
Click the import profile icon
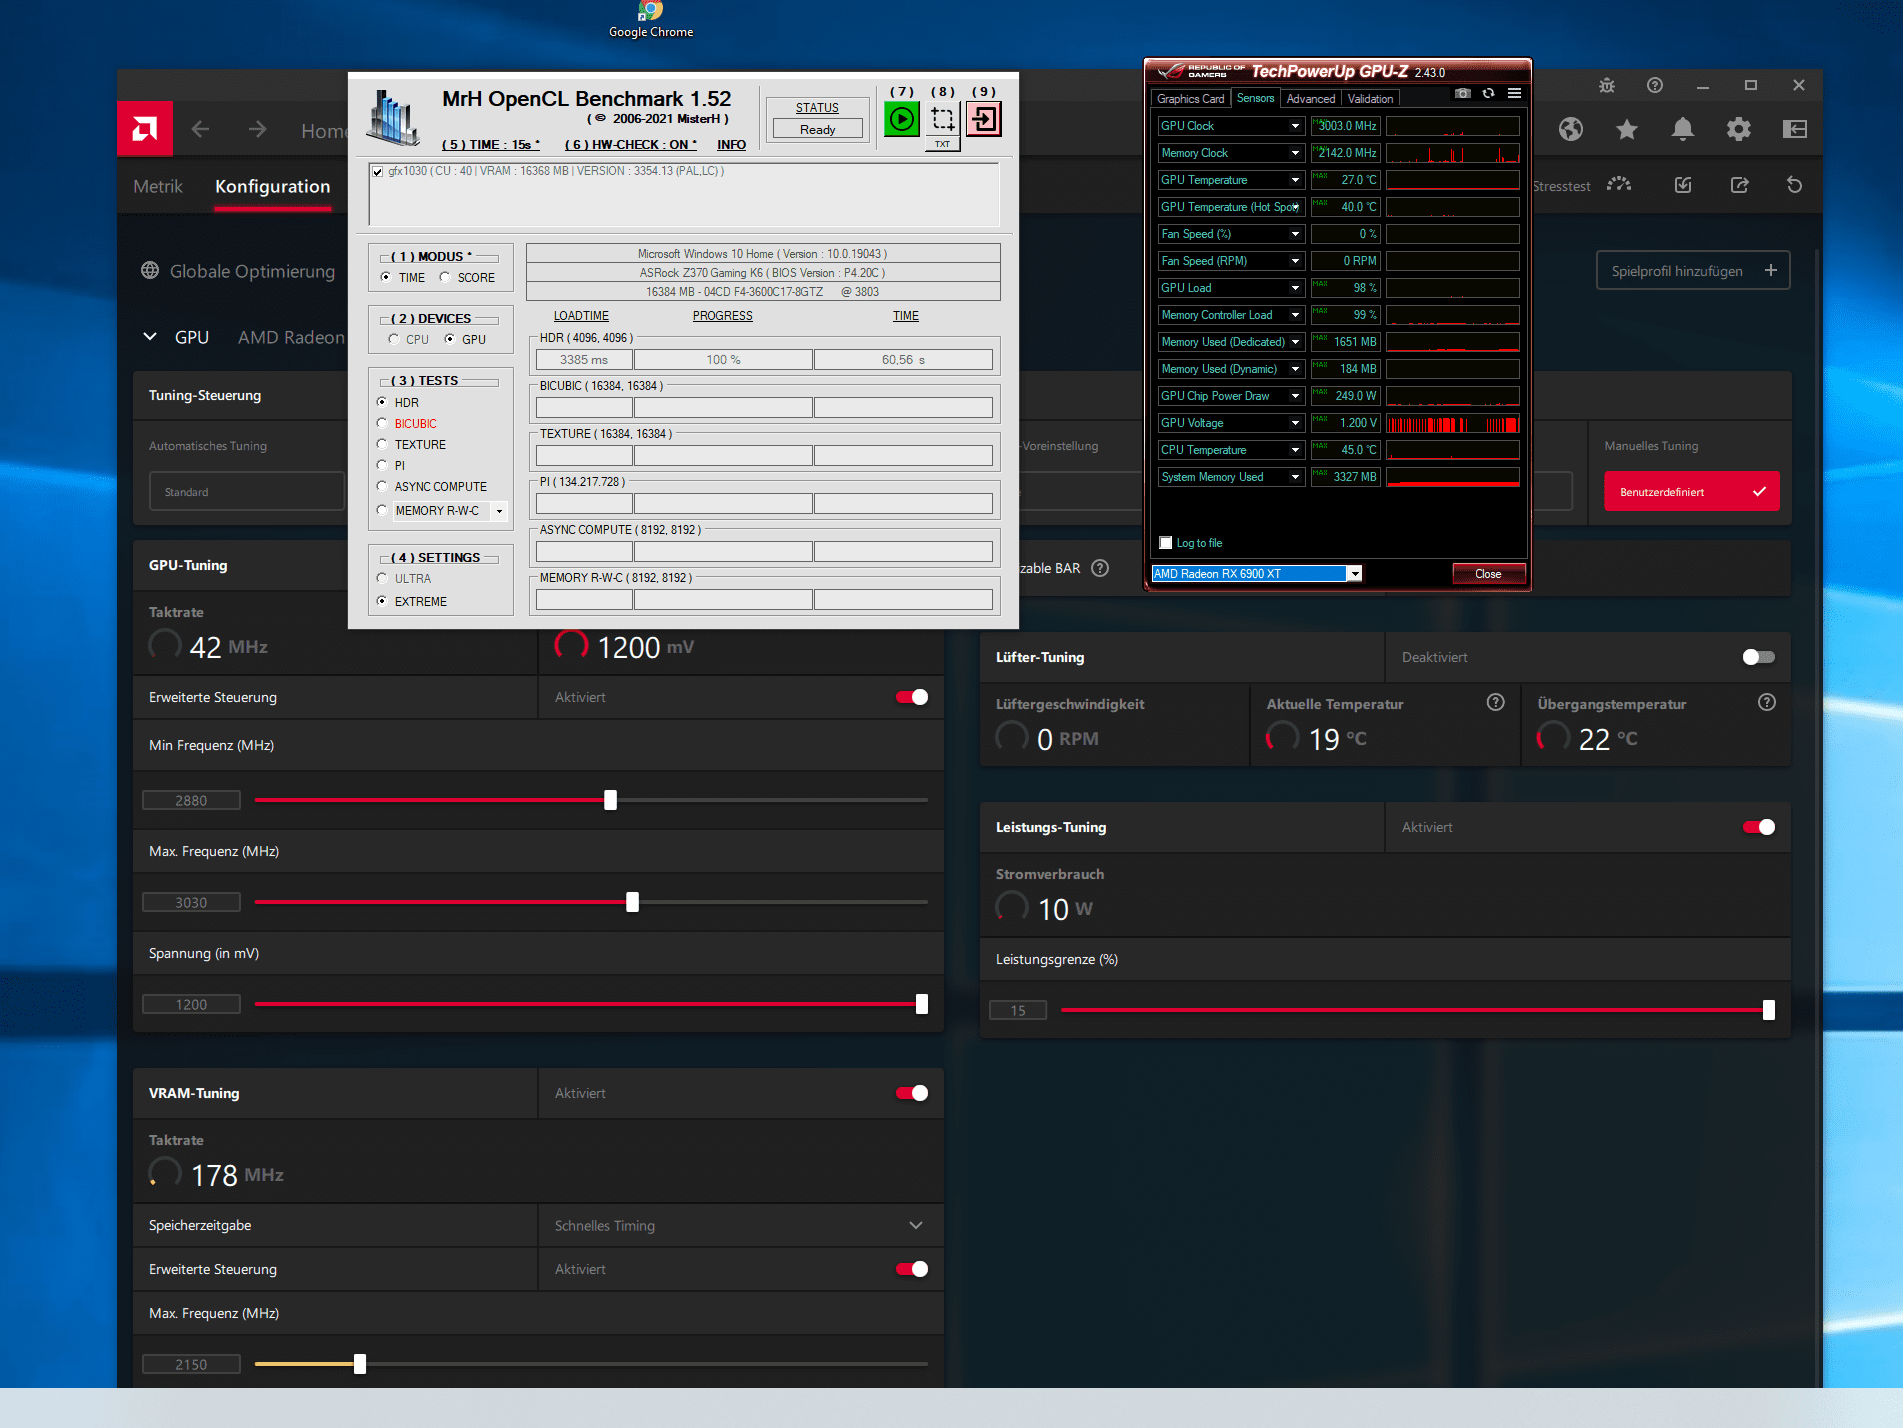(x=1683, y=185)
